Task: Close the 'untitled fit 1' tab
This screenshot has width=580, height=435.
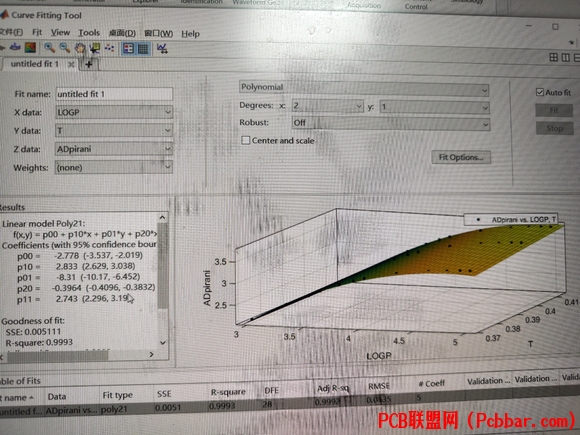Action: point(71,65)
